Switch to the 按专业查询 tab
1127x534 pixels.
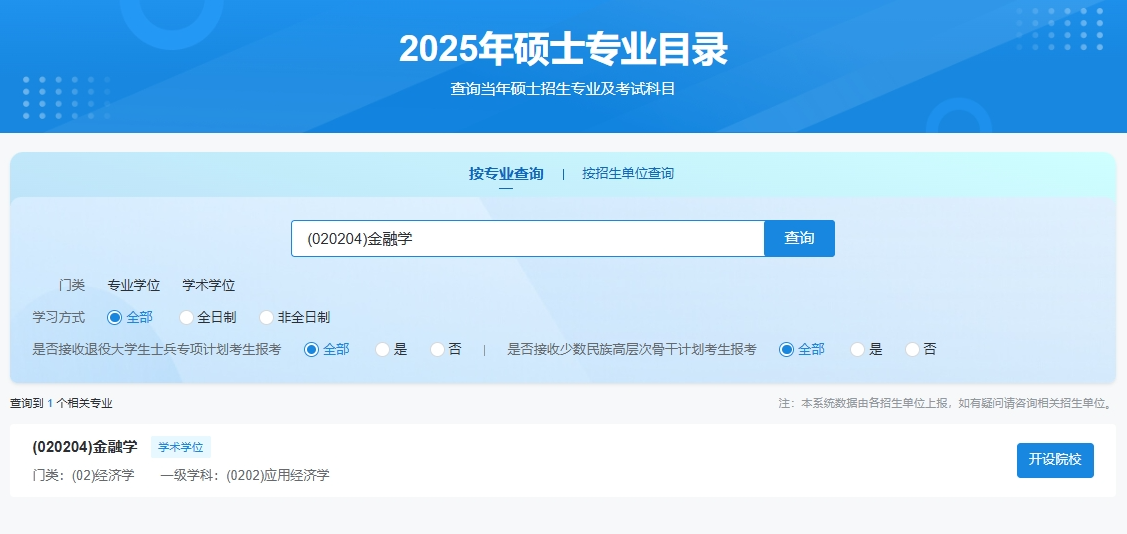(x=506, y=174)
